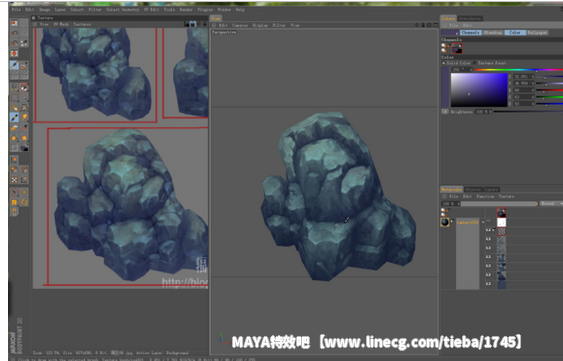Select the Eraser tool icon
The height and width of the screenshot is (361, 563).
point(14,128)
